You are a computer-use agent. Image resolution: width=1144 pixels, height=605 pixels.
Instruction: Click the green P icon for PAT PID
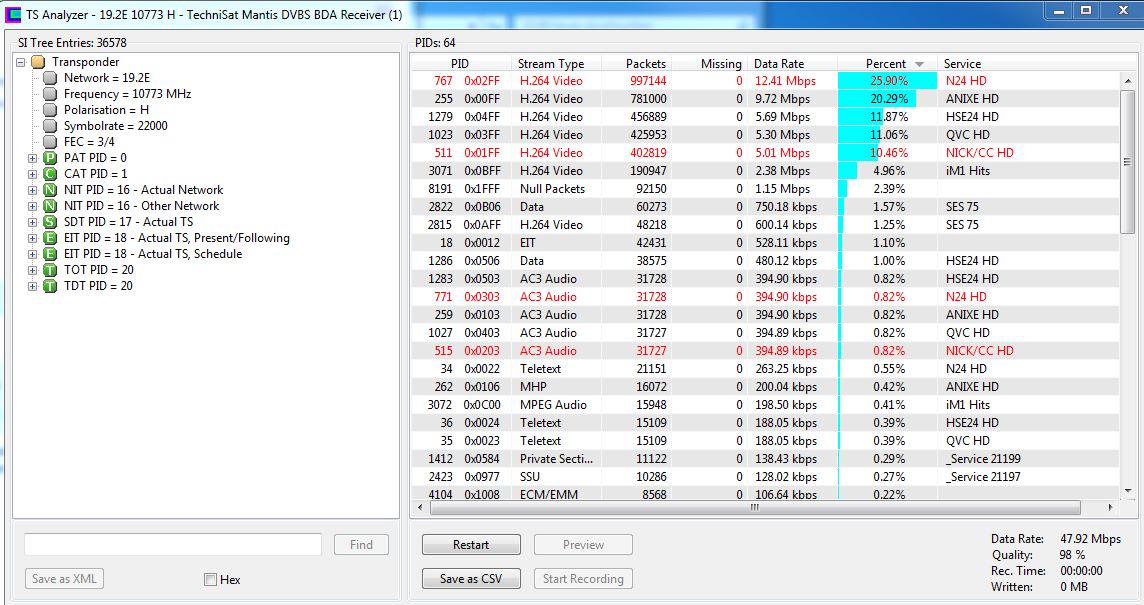click(50, 158)
